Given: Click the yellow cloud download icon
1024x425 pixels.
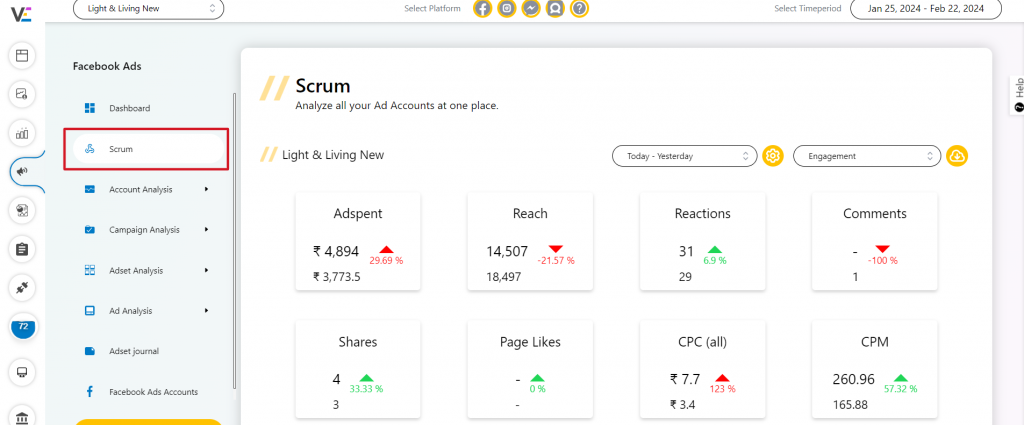Looking at the screenshot, I should pos(957,156).
